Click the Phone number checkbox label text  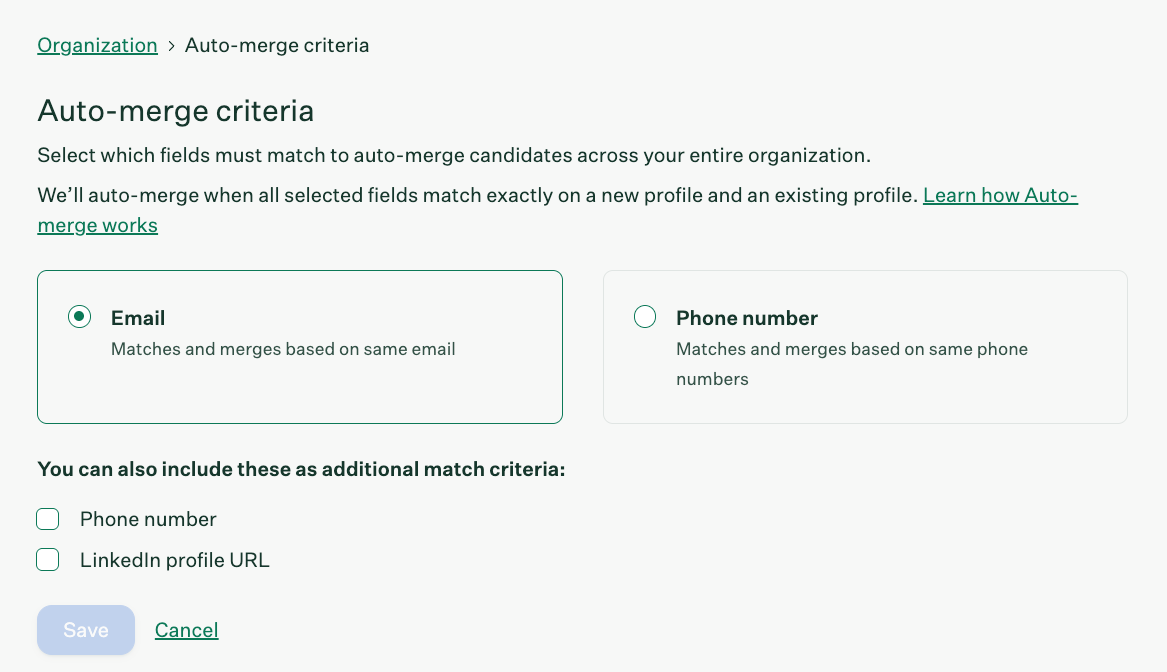coord(148,519)
